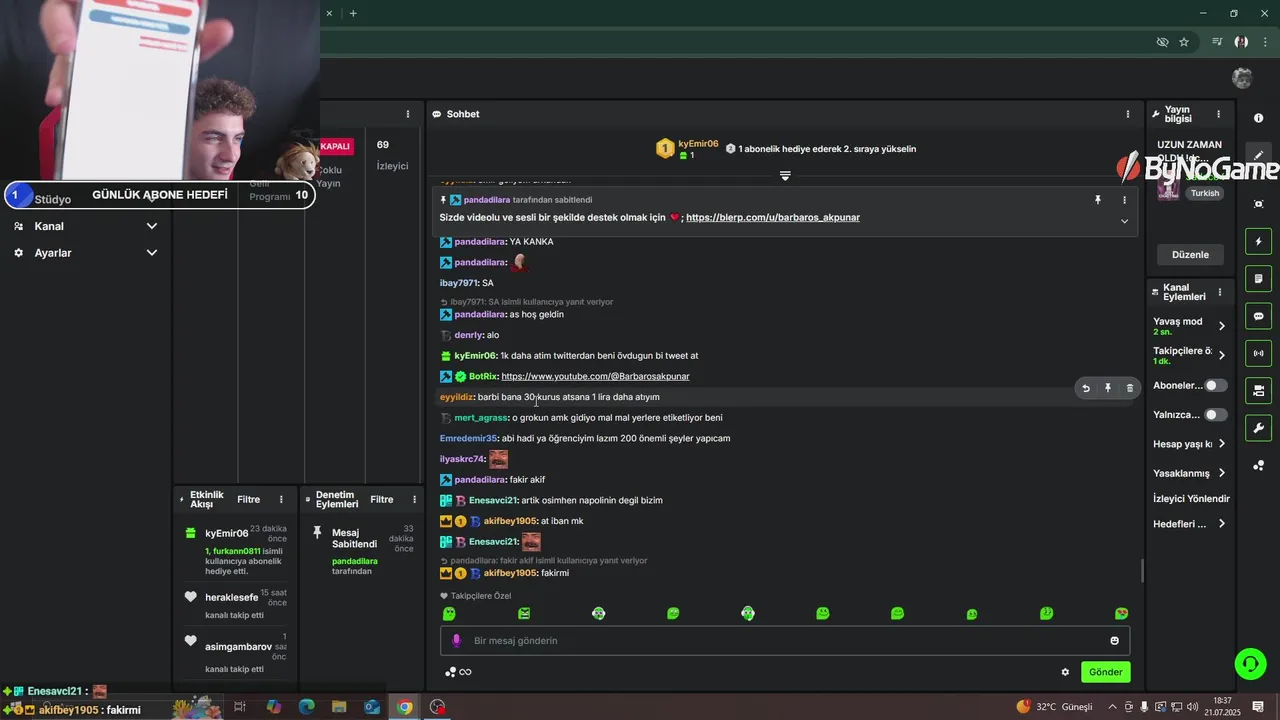Click the green support headset bubble
Image resolution: width=1280 pixels, height=720 pixels.
[1249, 663]
